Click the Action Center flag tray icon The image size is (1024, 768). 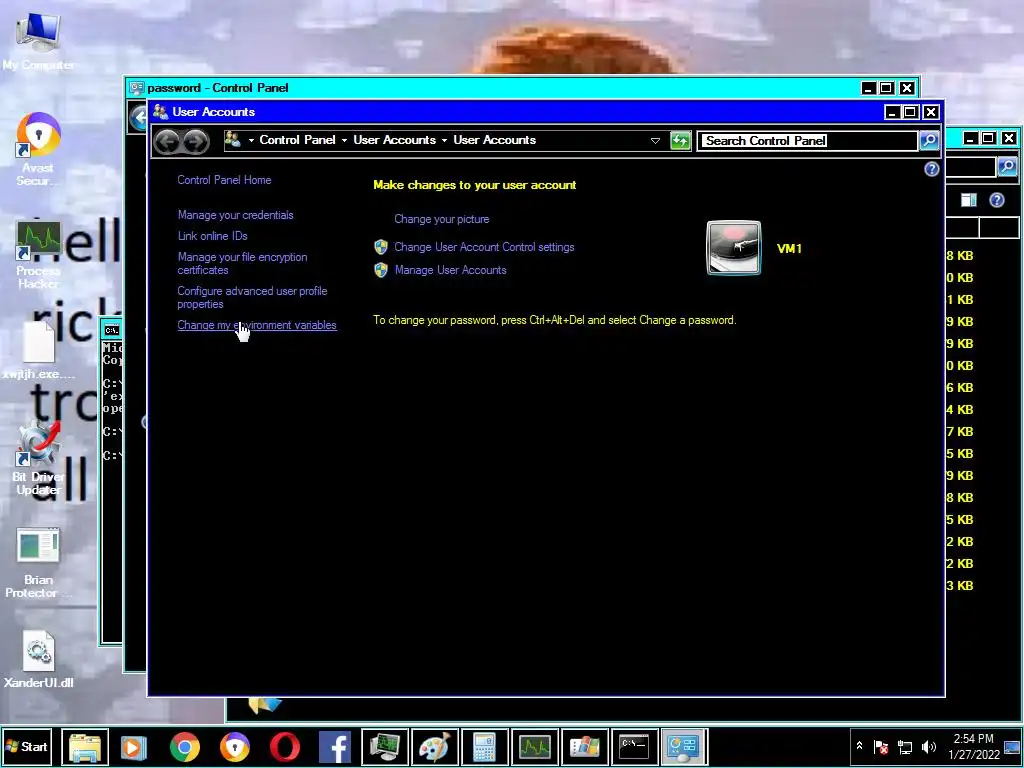[881, 746]
